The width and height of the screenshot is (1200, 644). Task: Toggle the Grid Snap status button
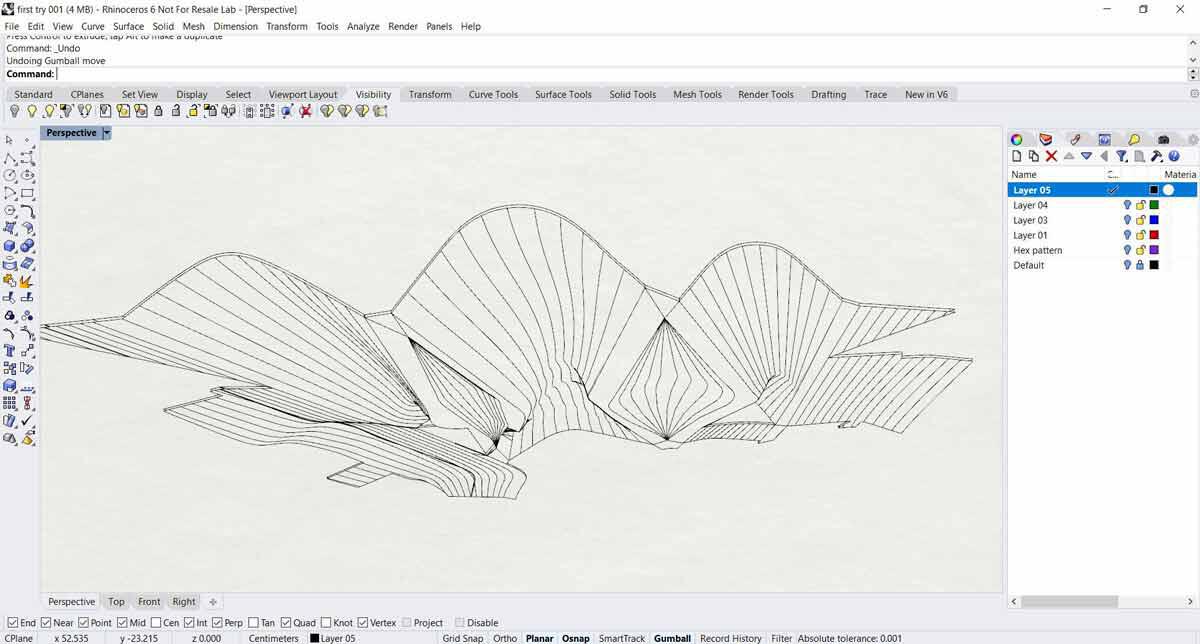point(462,638)
